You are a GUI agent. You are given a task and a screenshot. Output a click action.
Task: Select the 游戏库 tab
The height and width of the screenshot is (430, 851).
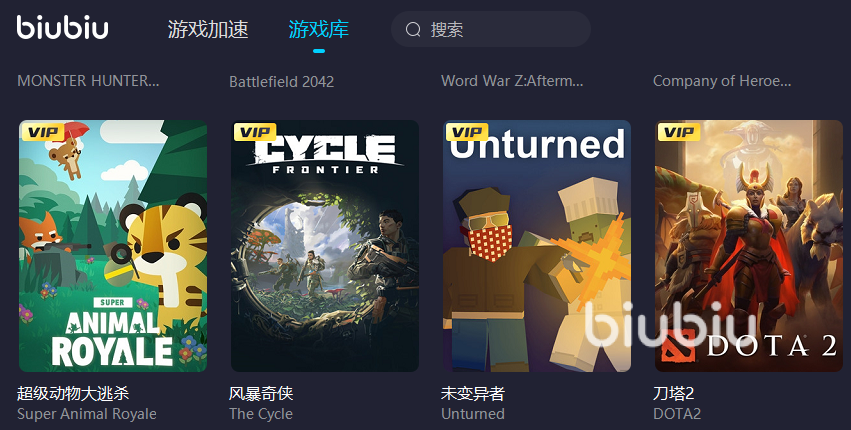(319, 29)
